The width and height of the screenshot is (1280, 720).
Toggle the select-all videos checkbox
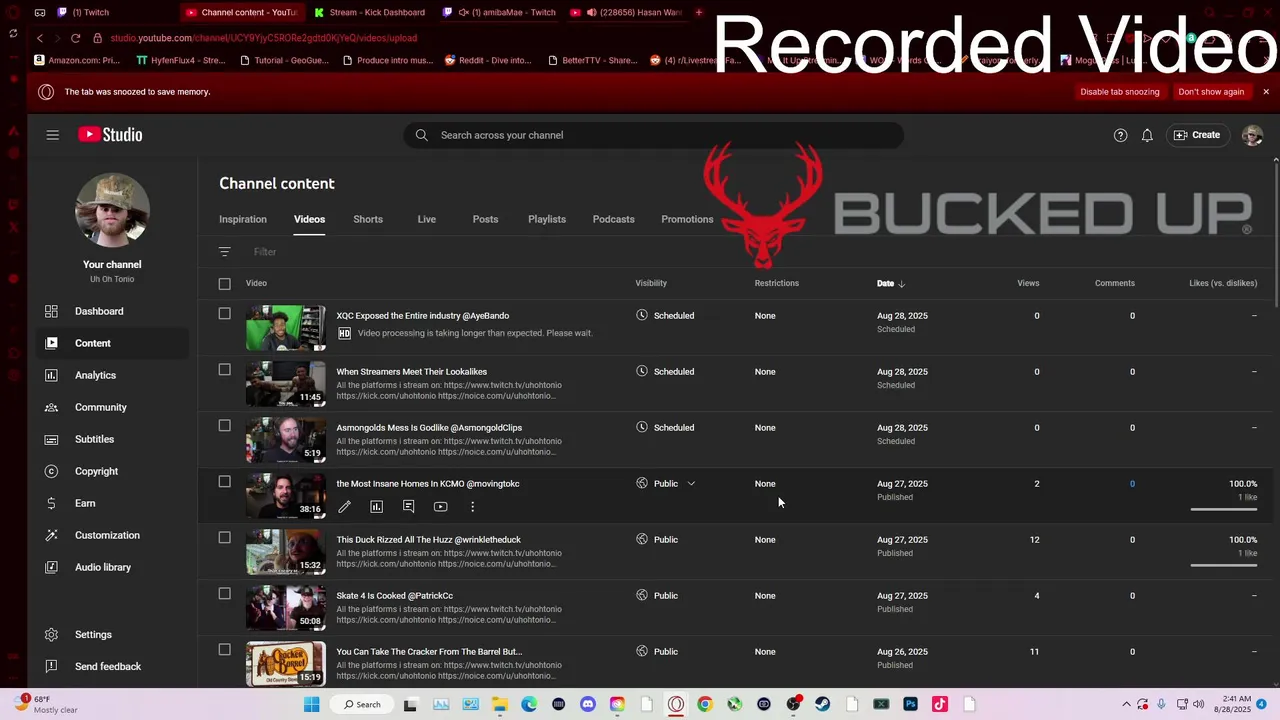point(224,284)
